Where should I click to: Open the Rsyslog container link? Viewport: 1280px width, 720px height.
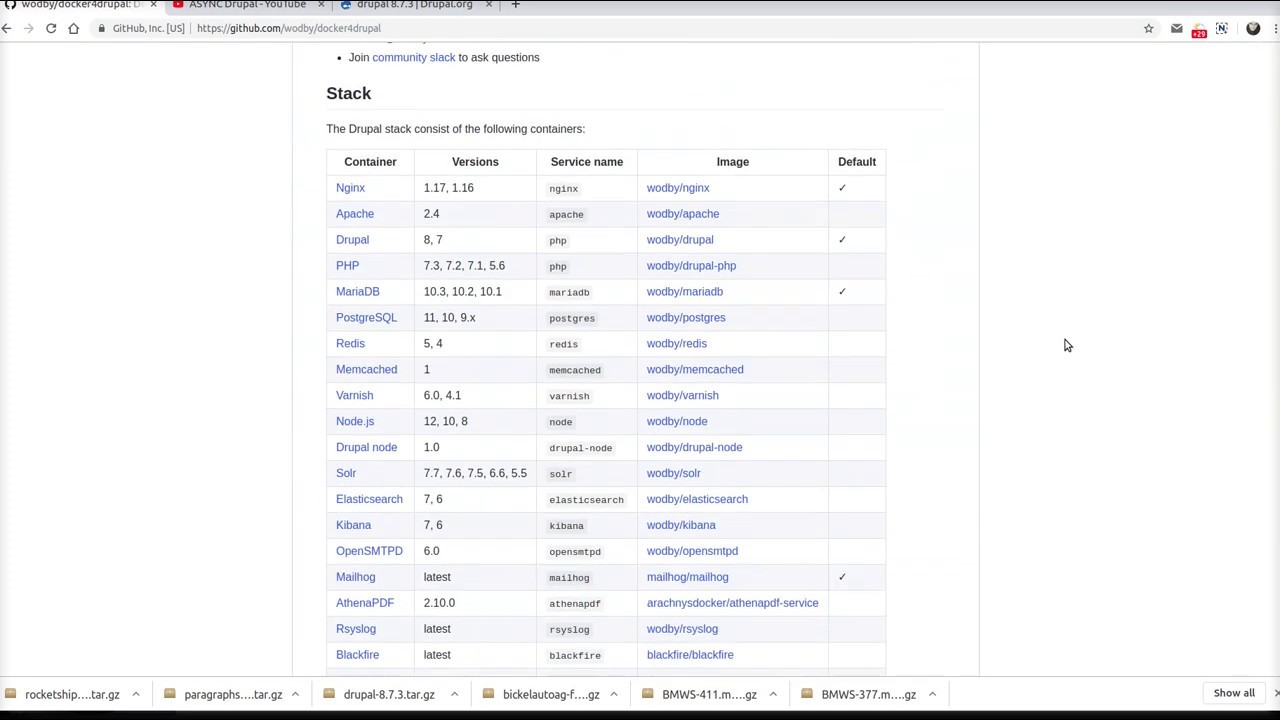356,629
